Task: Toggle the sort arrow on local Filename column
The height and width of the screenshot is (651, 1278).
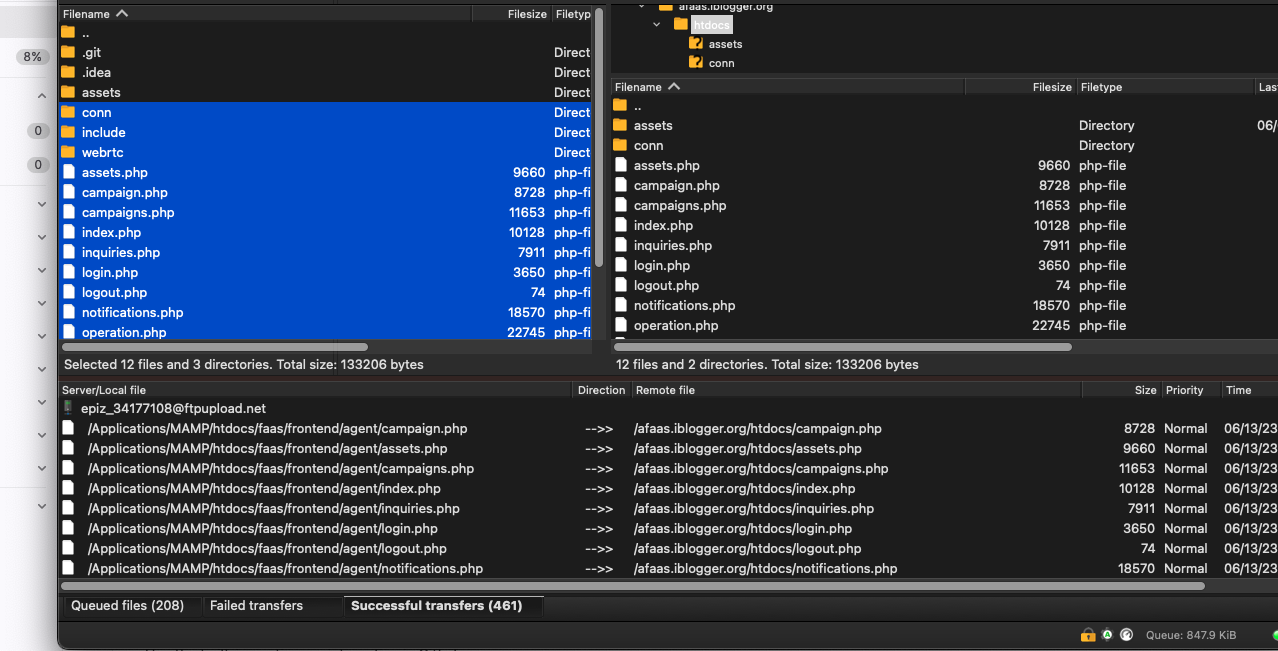Action: [122, 14]
